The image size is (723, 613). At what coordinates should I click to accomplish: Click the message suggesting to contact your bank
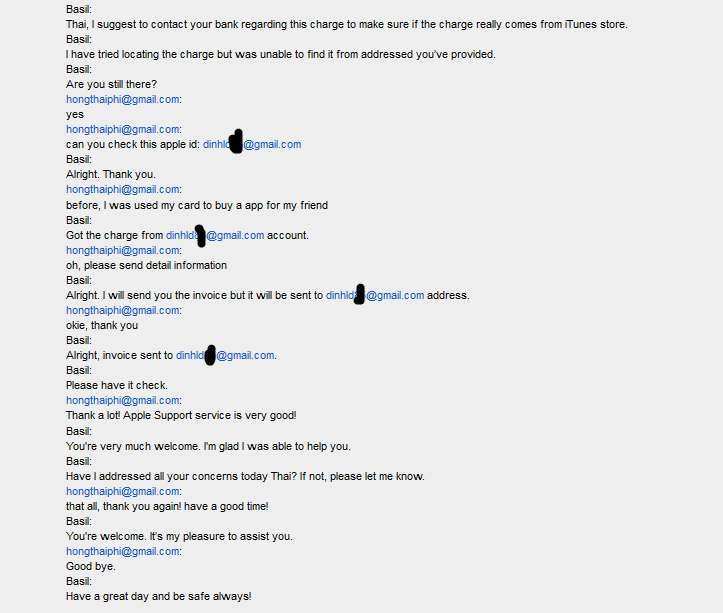pyautogui.click(x=346, y=24)
